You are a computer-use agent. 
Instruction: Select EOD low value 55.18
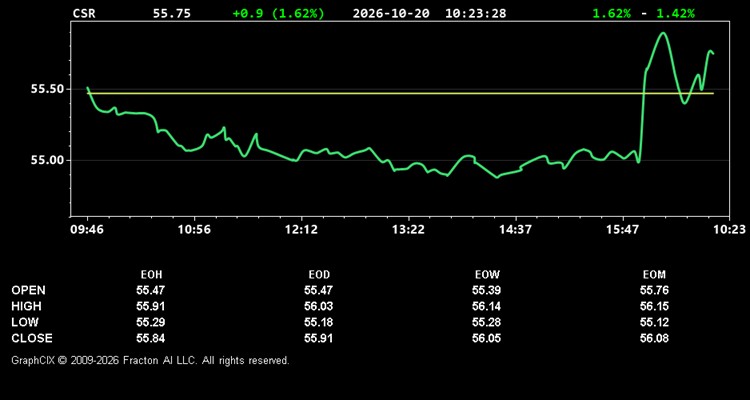click(319, 322)
